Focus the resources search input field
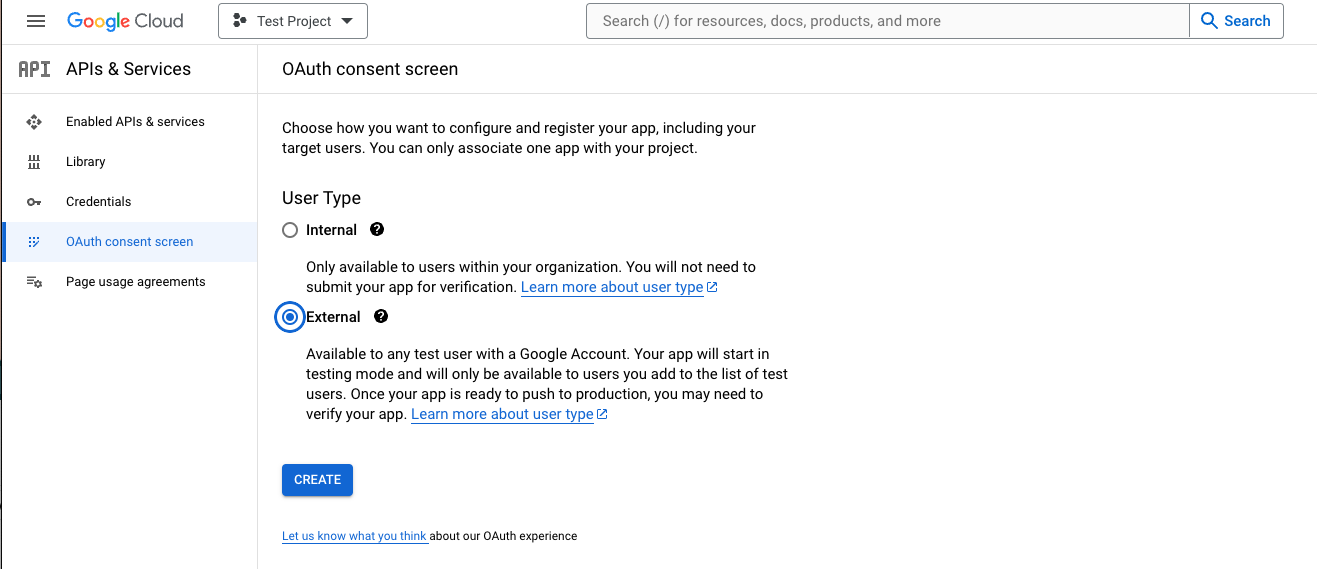Viewport: 1317px width, 569px height. (x=888, y=21)
